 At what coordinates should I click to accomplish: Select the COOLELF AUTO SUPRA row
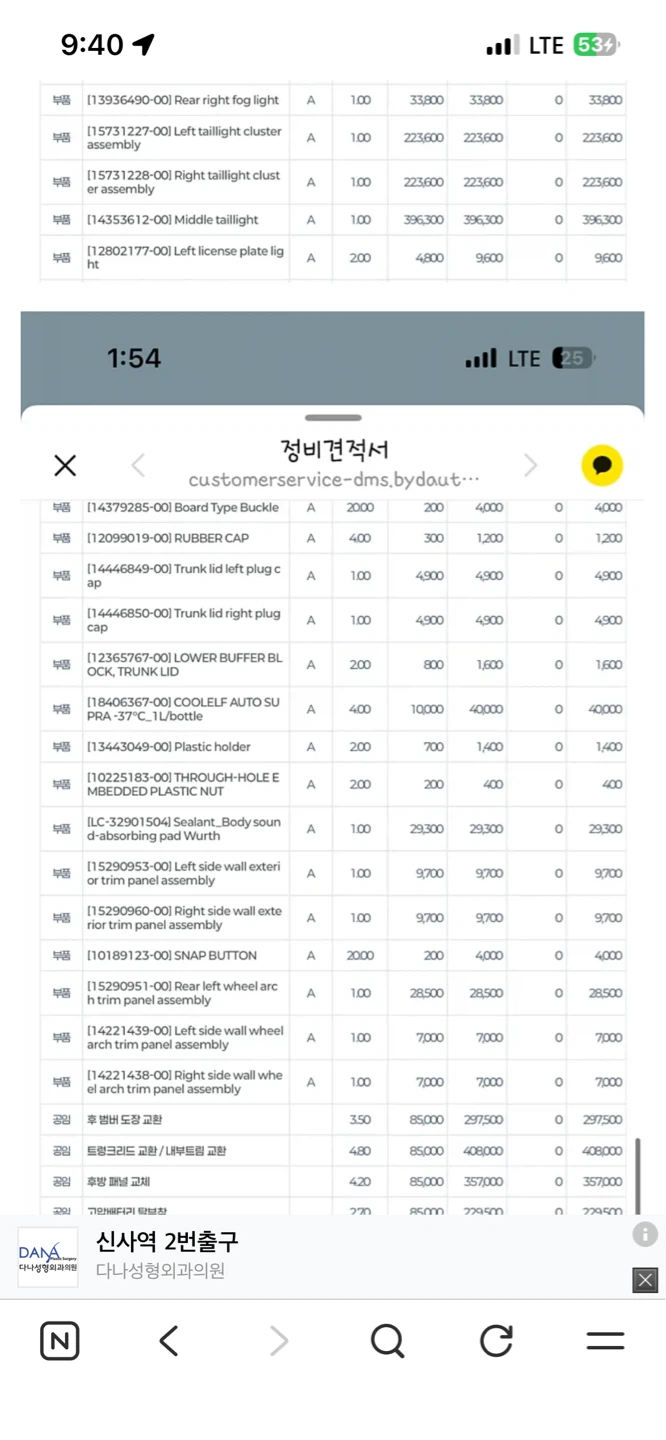pyautogui.click(x=333, y=709)
